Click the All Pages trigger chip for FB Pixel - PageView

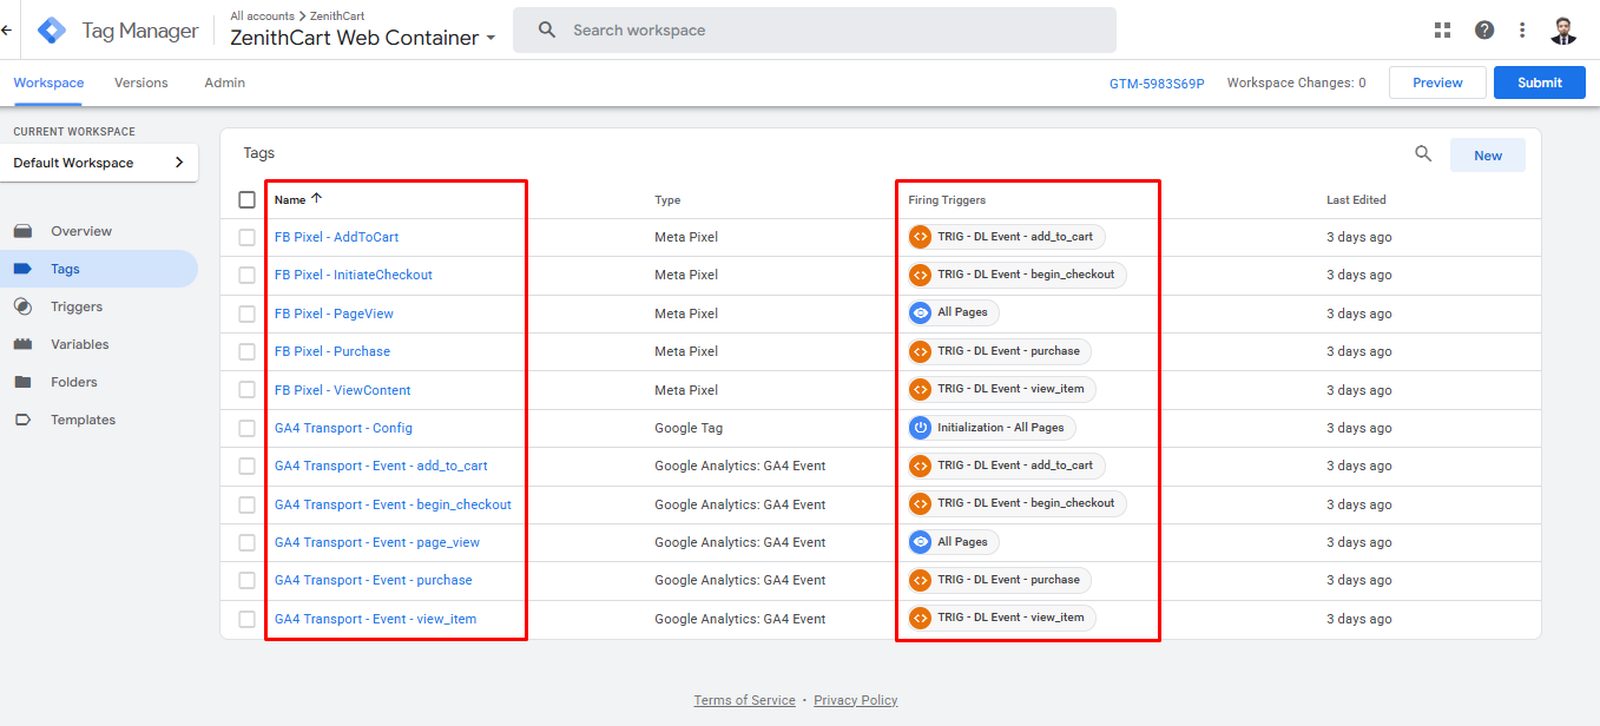(x=953, y=313)
